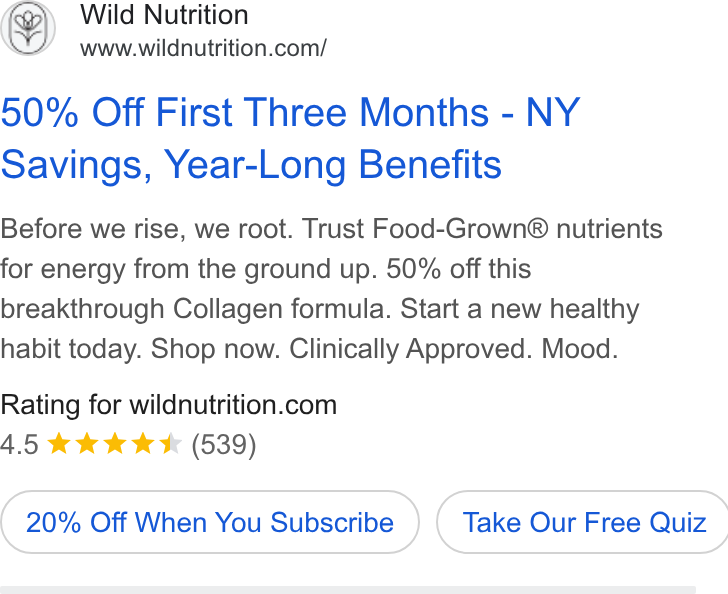This screenshot has width=728, height=594.
Task: Click the second gold rating star
Action: [87, 443]
